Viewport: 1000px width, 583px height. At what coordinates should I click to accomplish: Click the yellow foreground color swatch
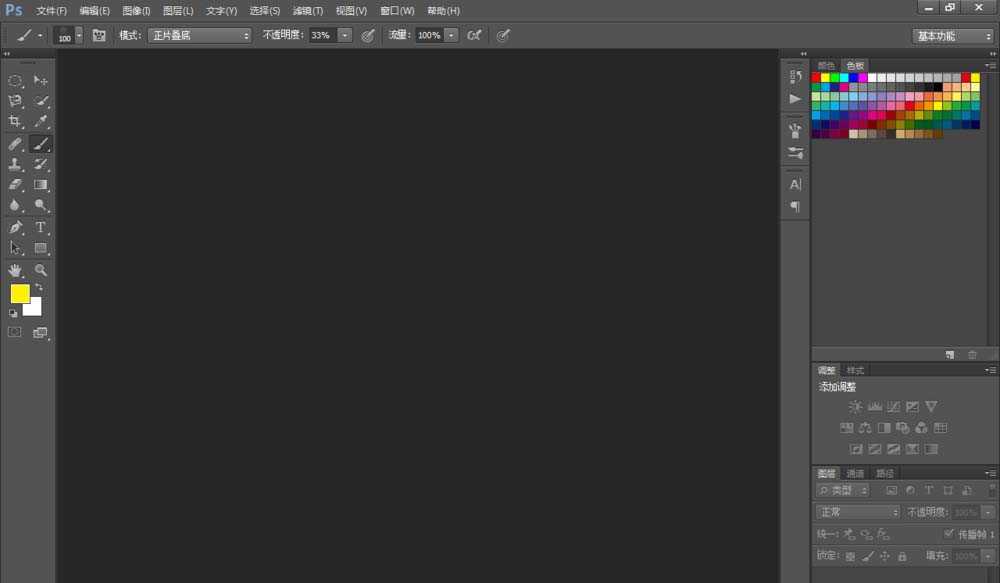(19, 293)
